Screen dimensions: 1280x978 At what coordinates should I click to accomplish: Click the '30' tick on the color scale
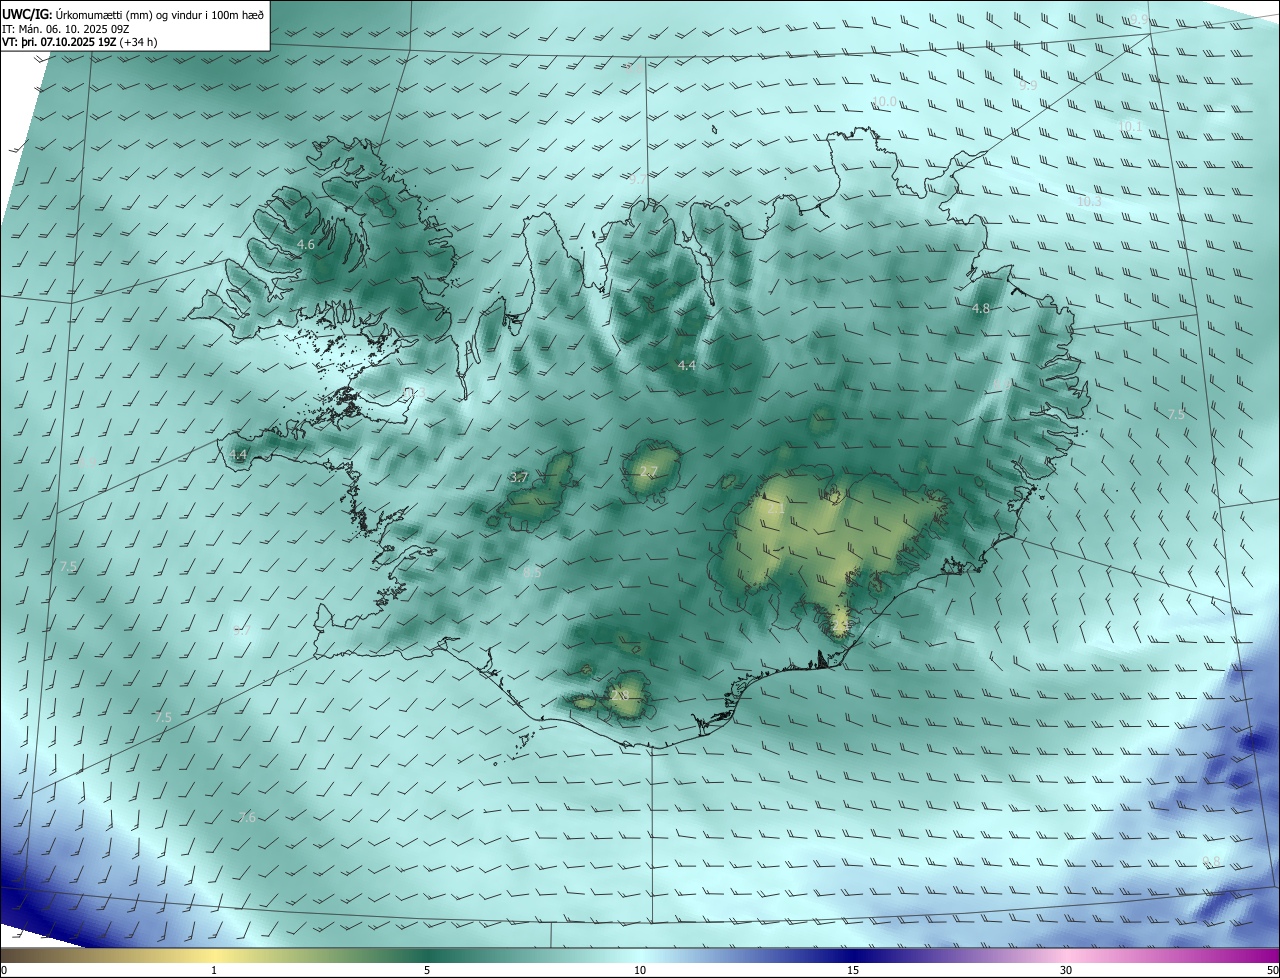coord(1066,970)
